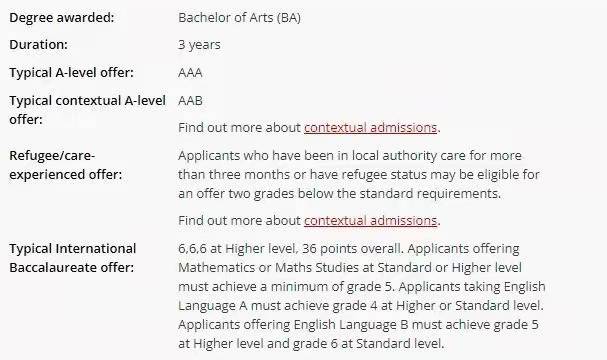The height and width of the screenshot is (360, 607).
Task: Click 'two grades below the standard requirements' text
Action: (x=364, y=193)
